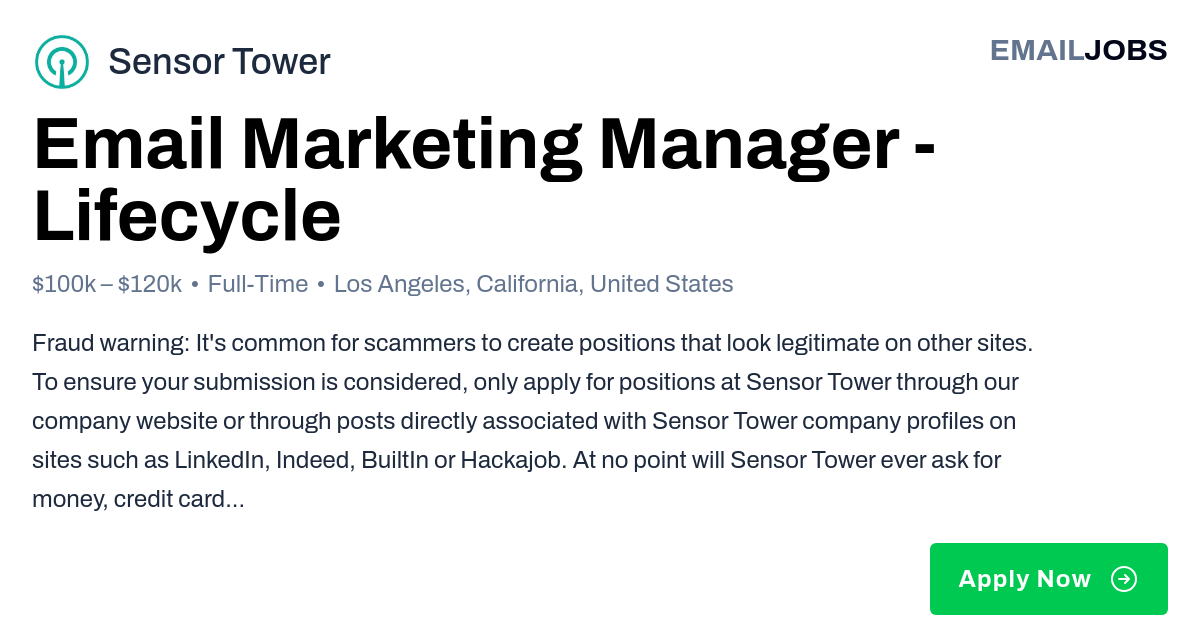The width and height of the screenshot is (1200, 630).
Task: Click the description line mentioning scammers
Action: coord(532,343)
